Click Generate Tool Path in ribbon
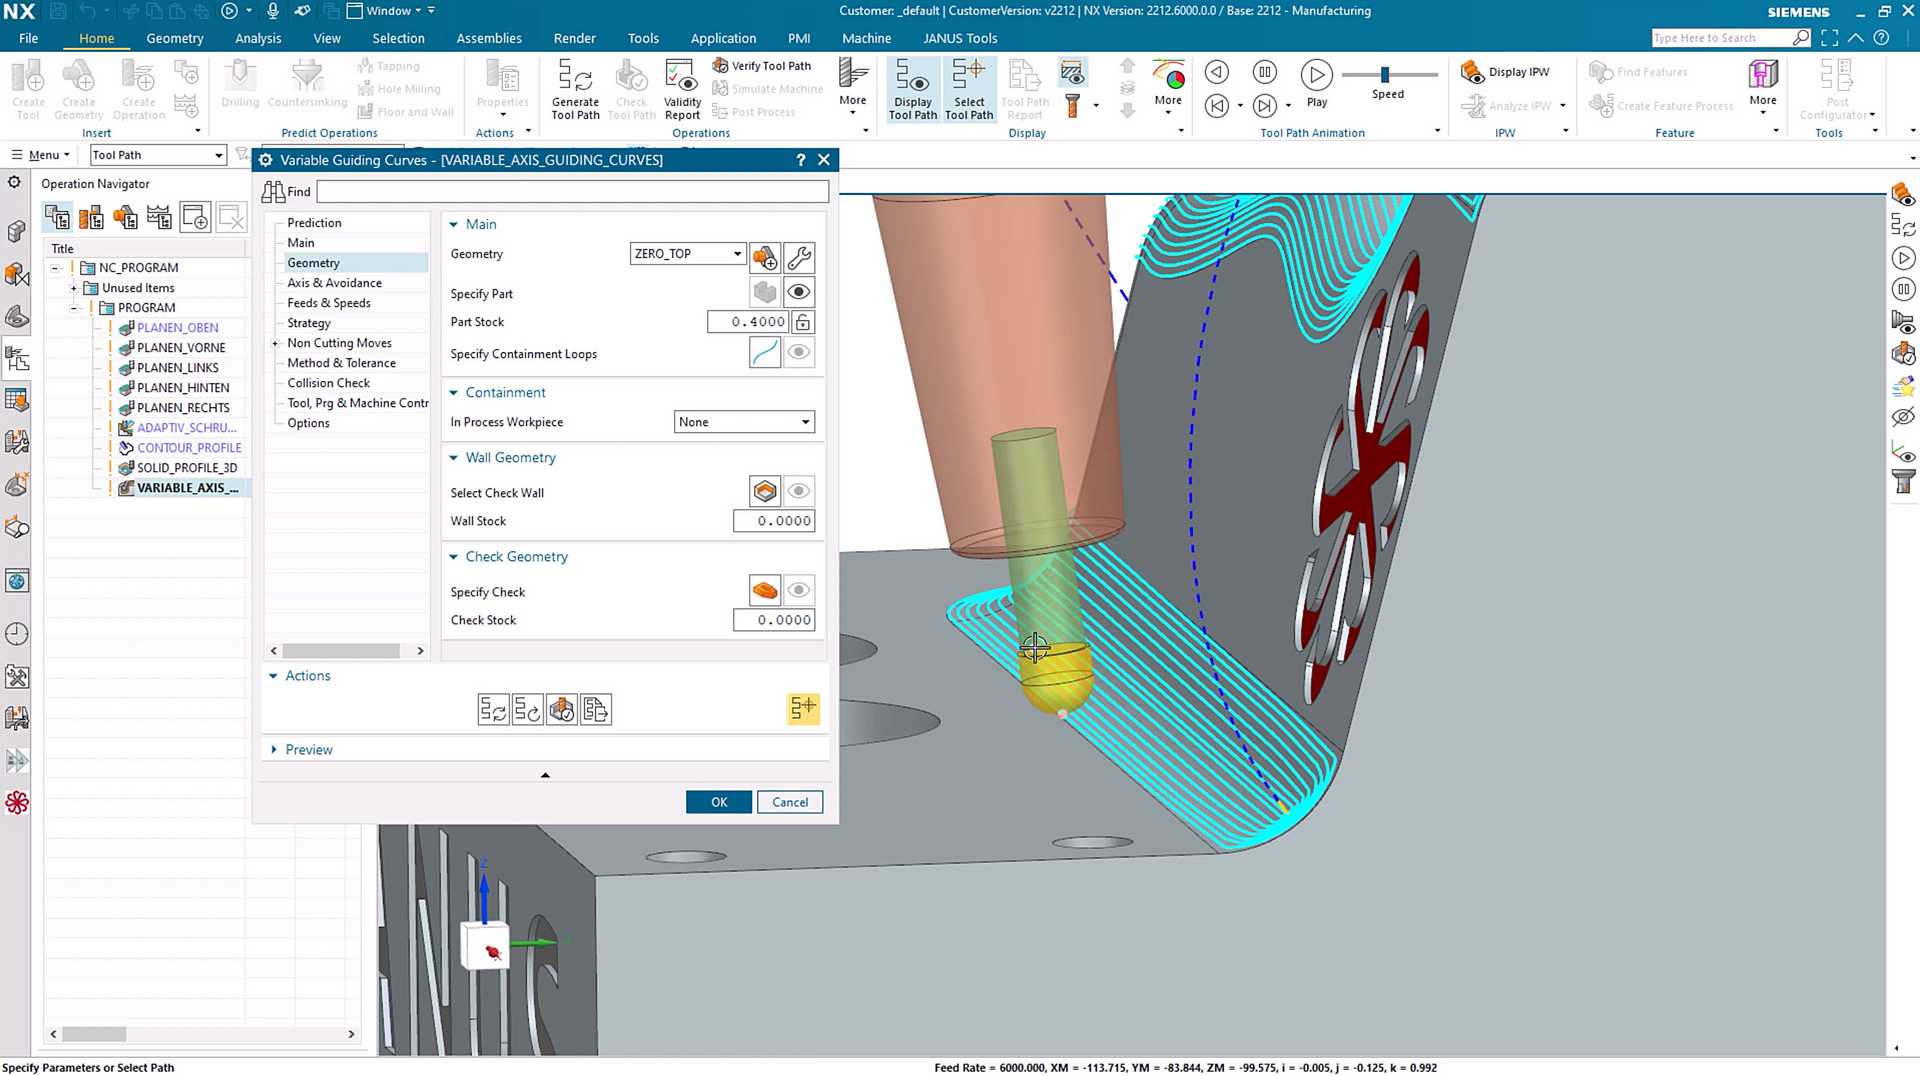 [575, 89]
